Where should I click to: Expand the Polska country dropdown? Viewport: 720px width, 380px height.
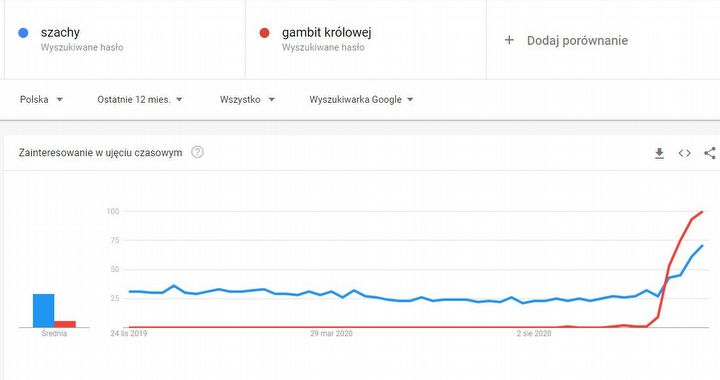(x=41, y=99)
